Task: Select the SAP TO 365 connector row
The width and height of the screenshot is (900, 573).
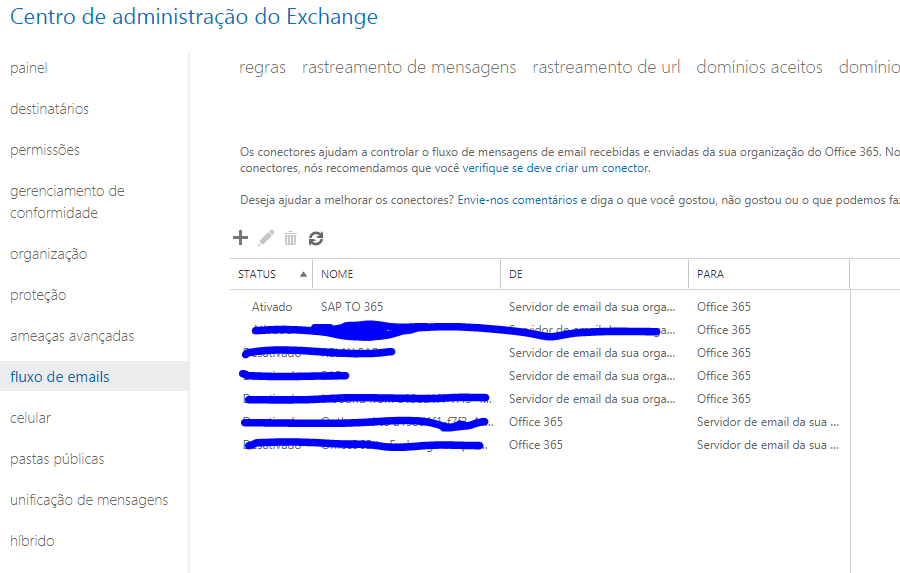Action: [540, 307]
